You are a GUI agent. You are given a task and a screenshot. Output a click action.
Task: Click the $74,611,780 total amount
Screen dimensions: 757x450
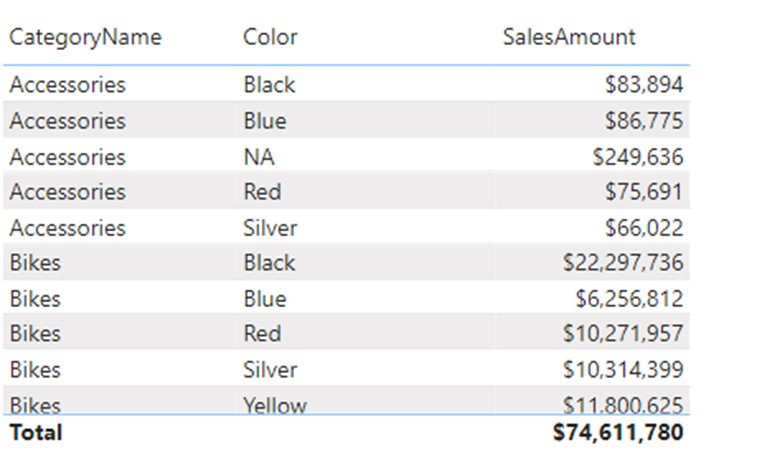618,433
